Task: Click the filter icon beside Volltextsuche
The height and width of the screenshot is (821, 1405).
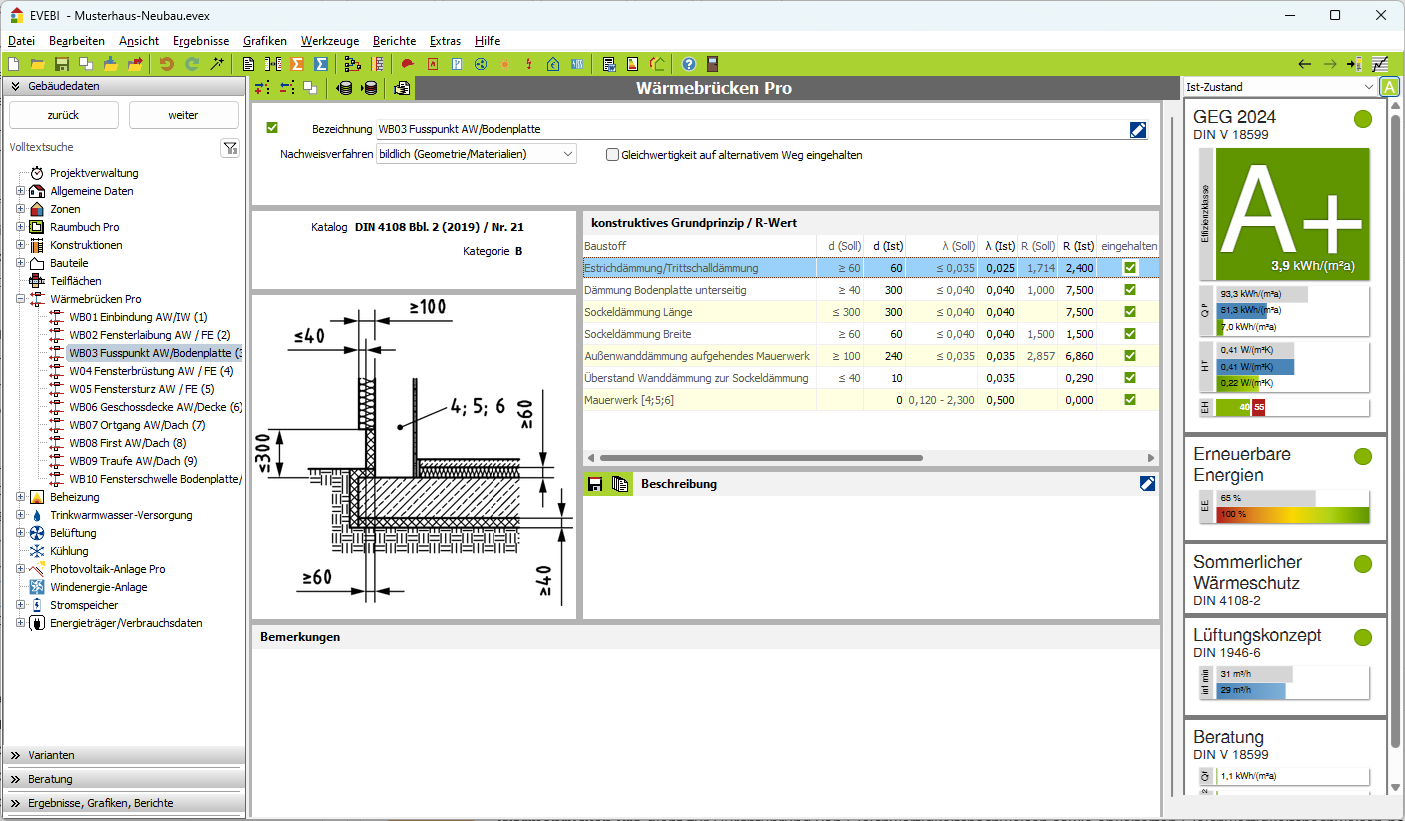Action: coord(230,148)
